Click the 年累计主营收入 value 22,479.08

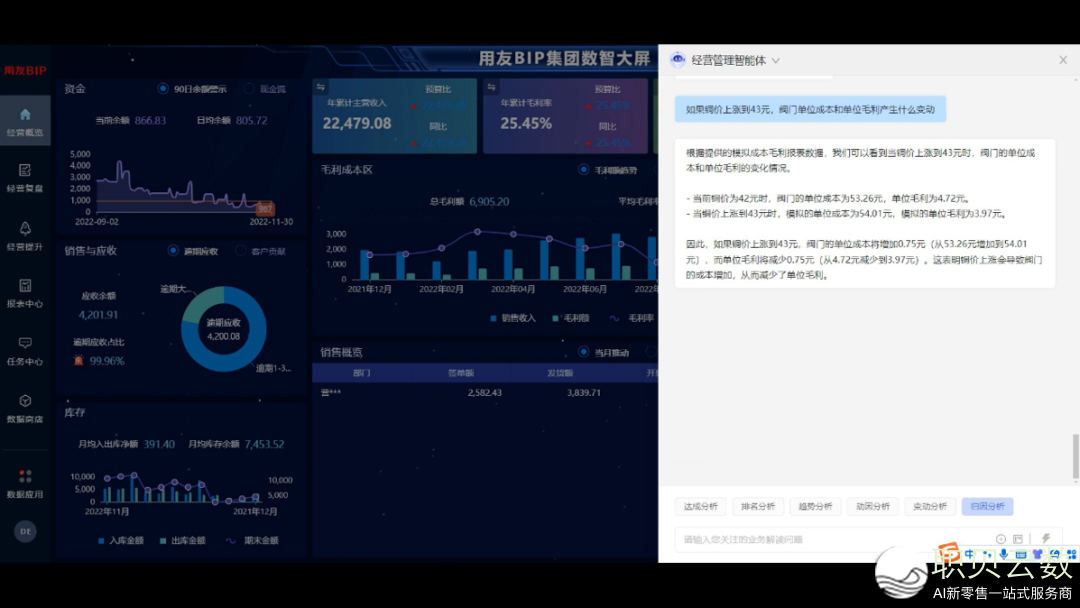pos(357,123)
